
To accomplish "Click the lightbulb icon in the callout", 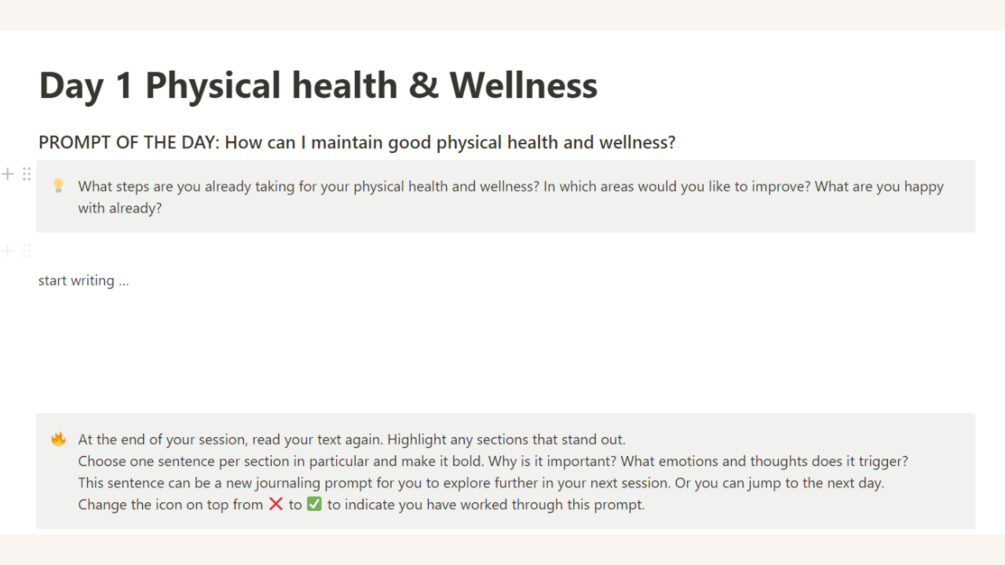I will 58,186.
